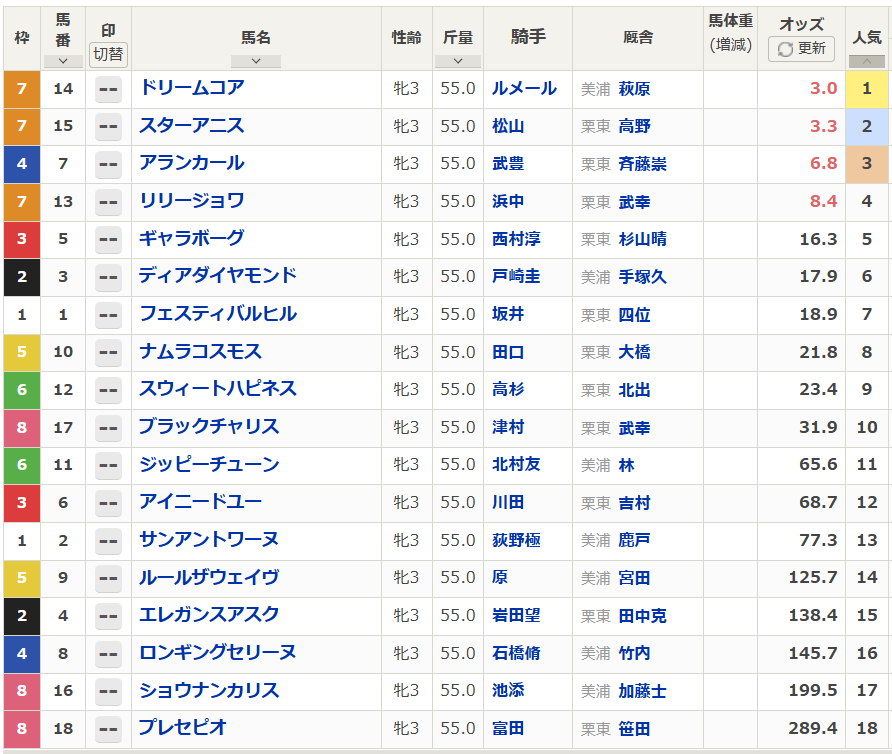Sort by 斤量 using the dropdown arrow
892x754 pixels.
point(458,61)
